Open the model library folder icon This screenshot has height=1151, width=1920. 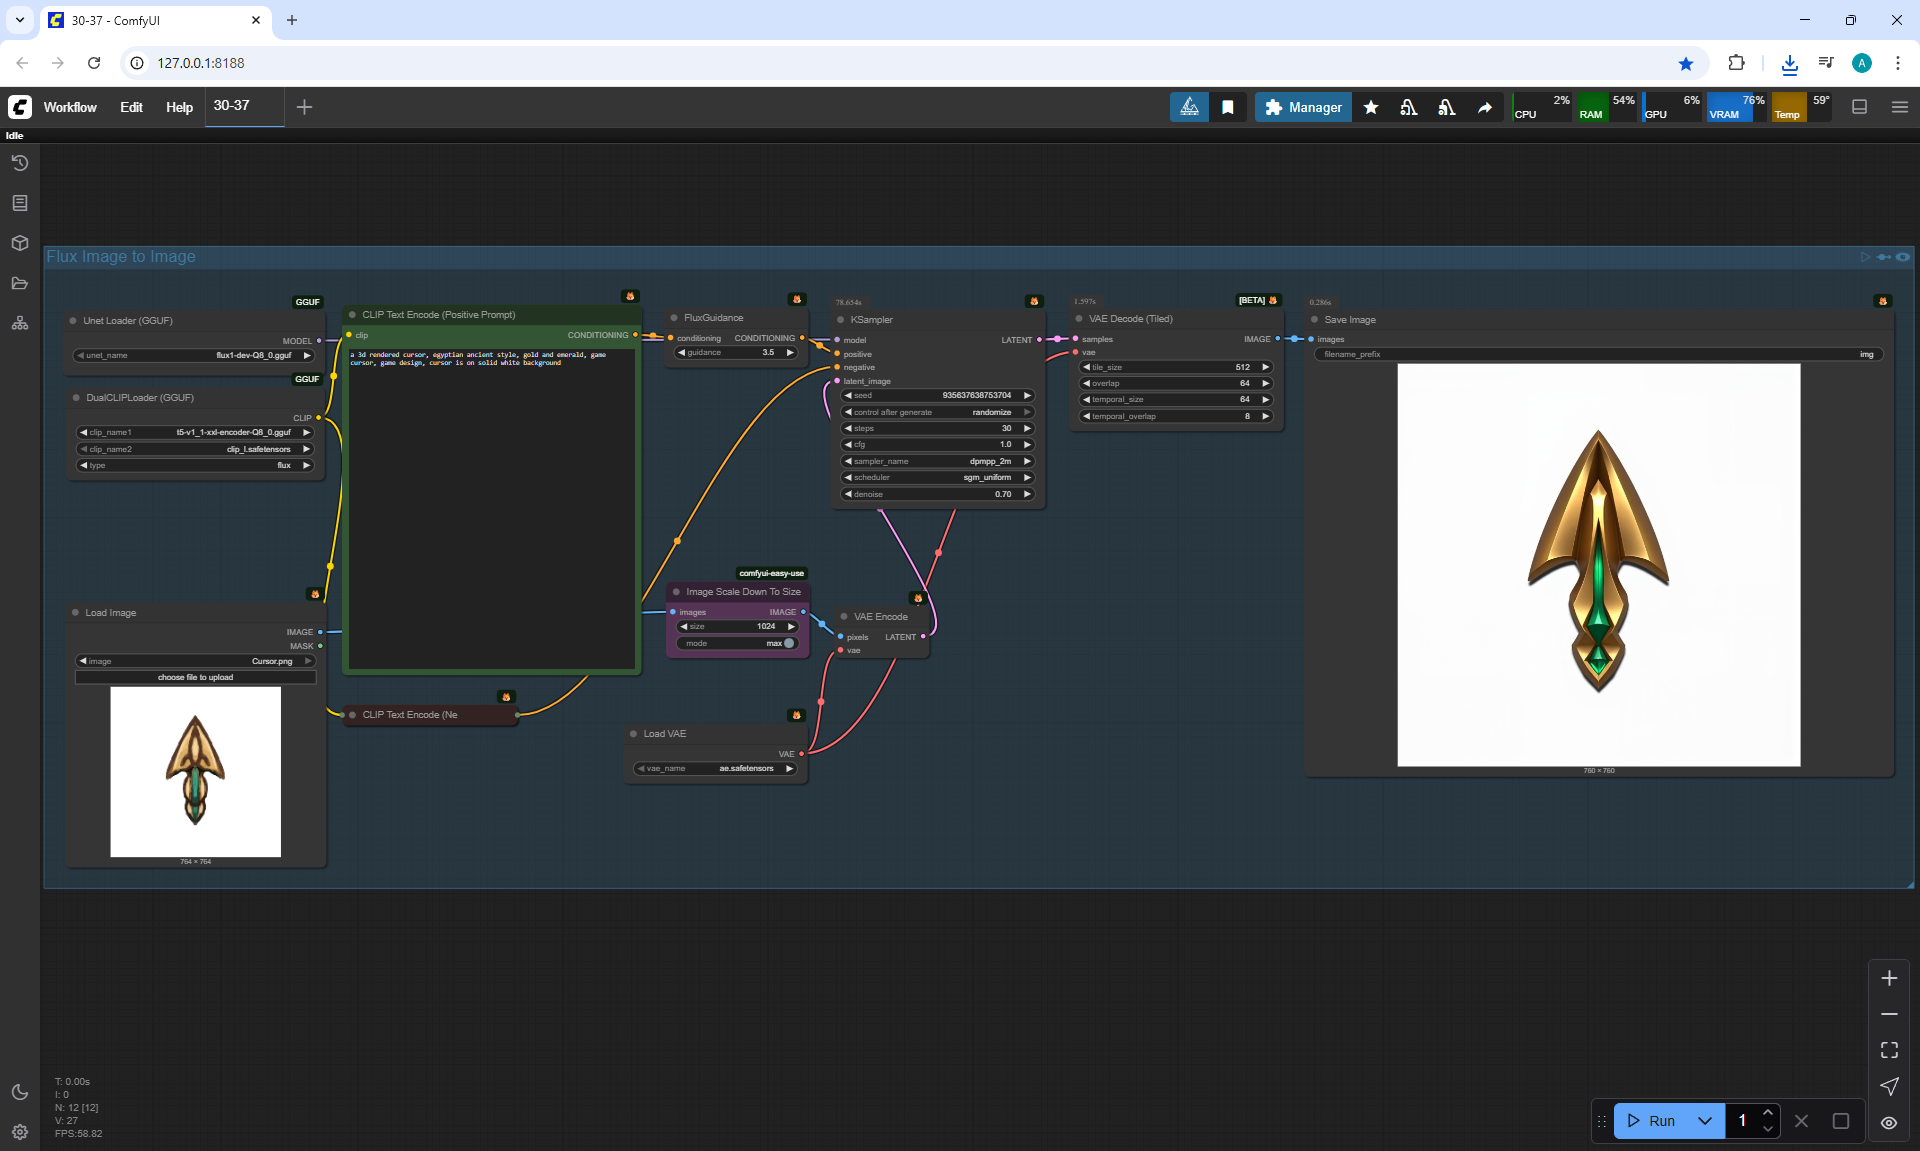(x=20, y=283)
